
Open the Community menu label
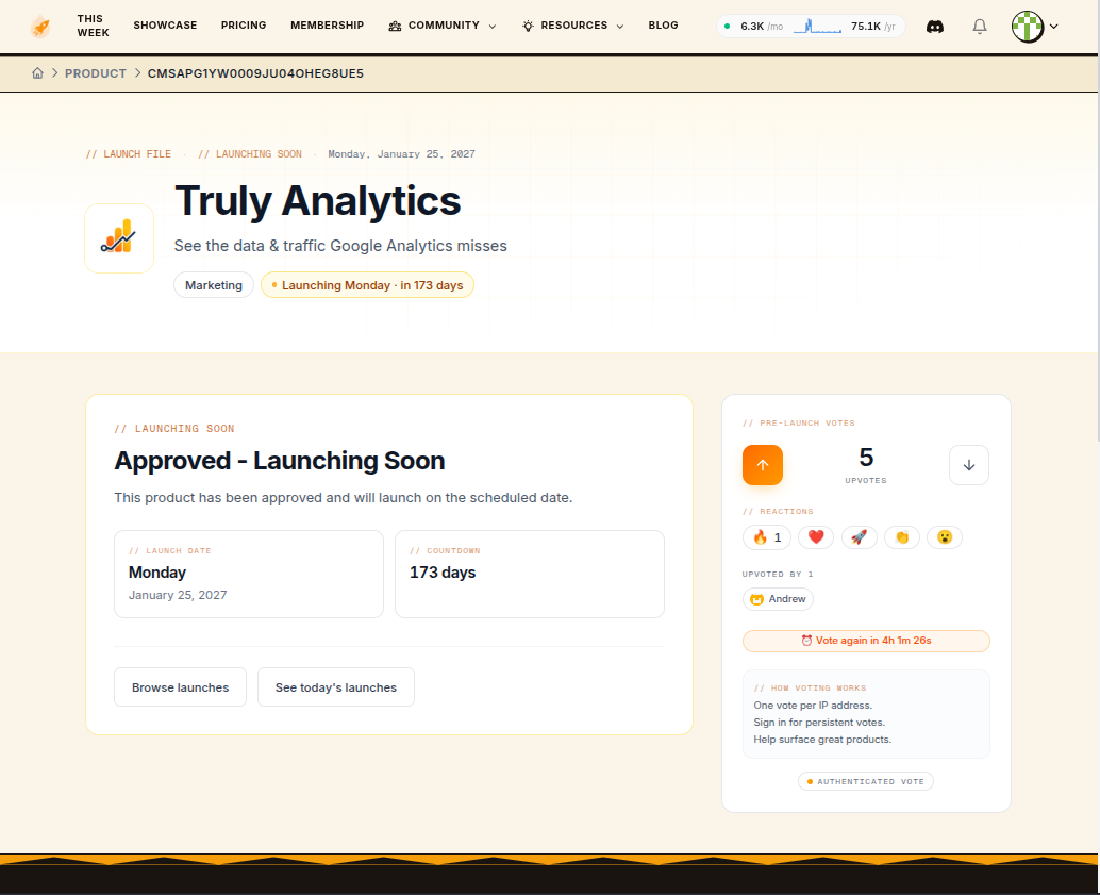pos(444,25)
